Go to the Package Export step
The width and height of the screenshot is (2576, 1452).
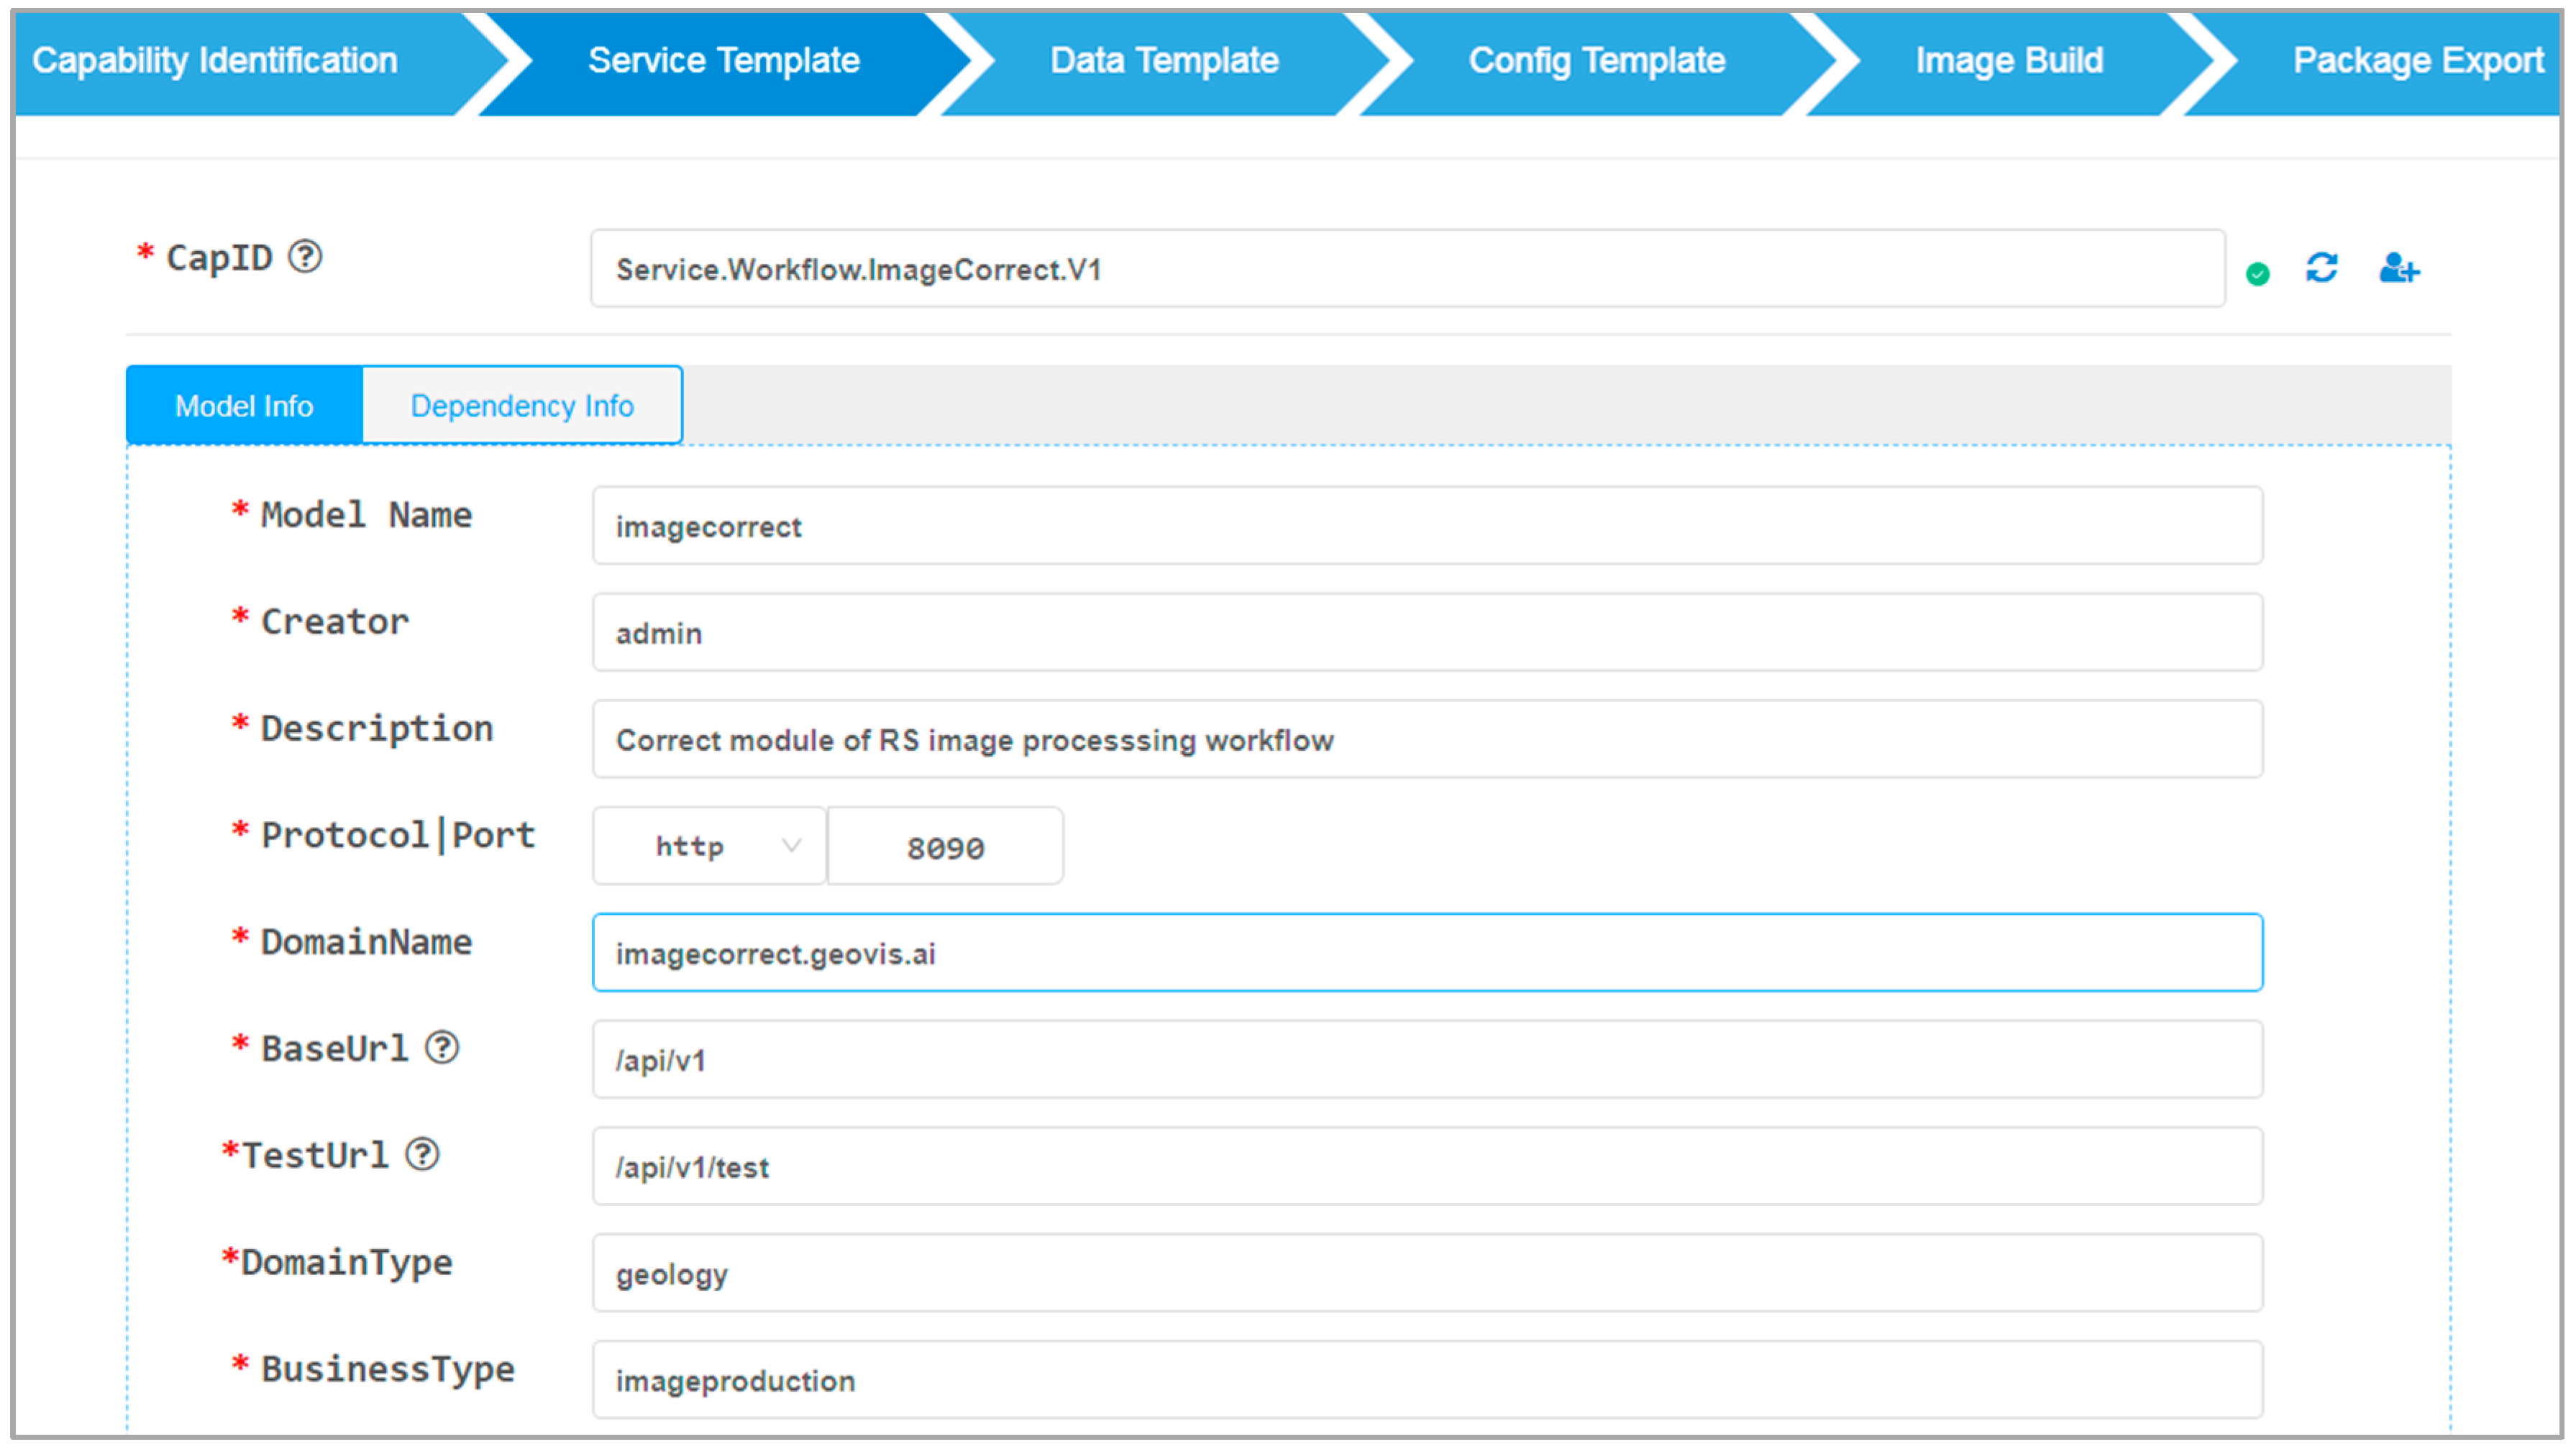pos(2417,61)
